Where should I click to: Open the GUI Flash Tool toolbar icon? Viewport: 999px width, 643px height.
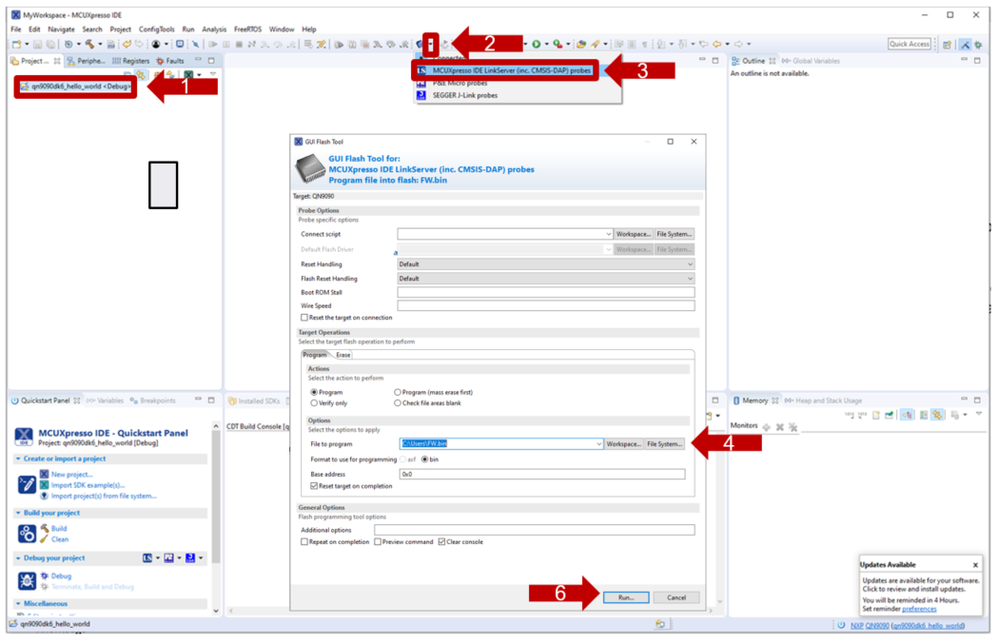click(420, 44)
